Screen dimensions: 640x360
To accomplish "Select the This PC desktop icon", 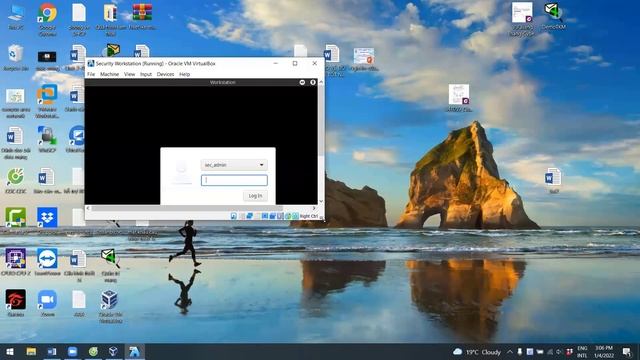I will point(16,17).
